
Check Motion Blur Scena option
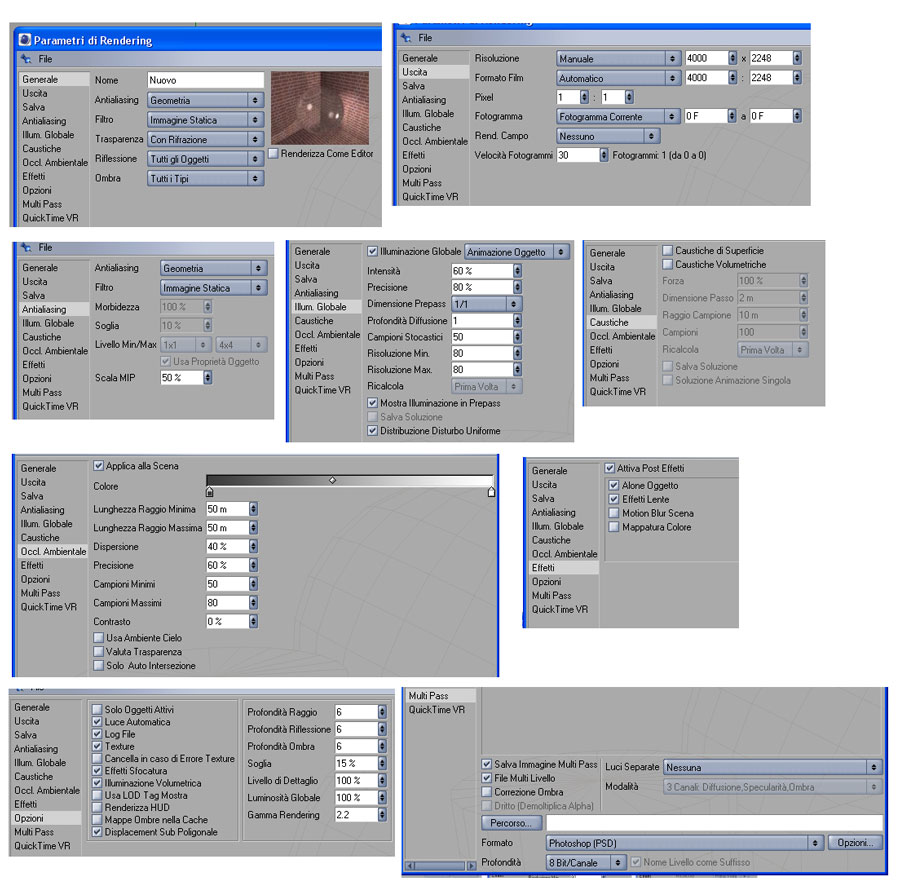tap(614, 513)
